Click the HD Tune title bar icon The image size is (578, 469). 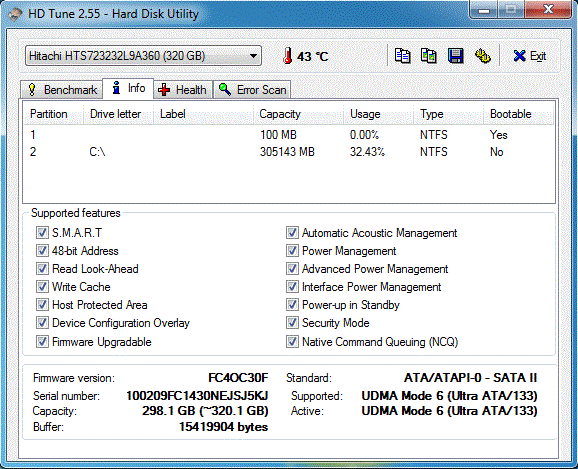point(15,14)
